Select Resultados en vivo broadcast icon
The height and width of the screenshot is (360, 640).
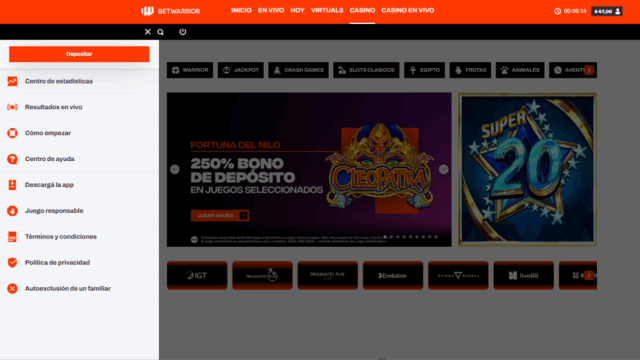pyautogui.click(x=12, y=107)
